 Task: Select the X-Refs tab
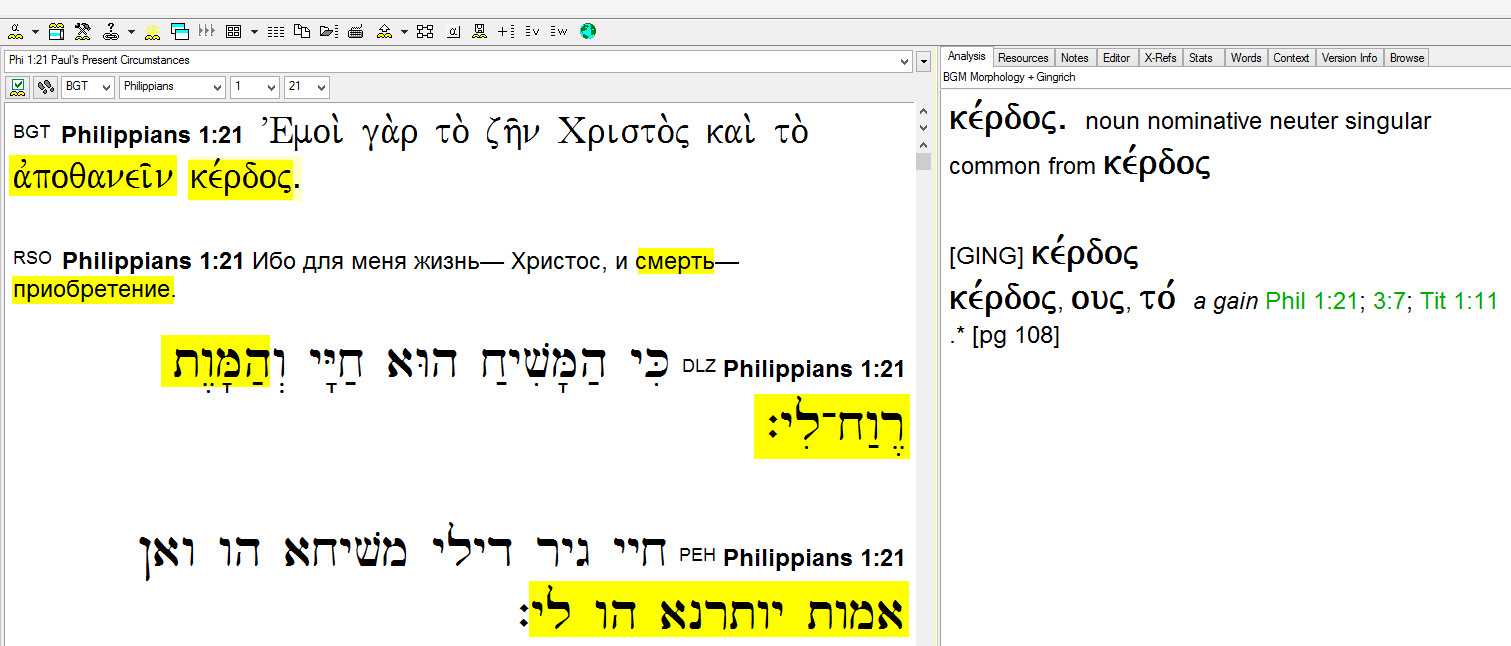1160,58
